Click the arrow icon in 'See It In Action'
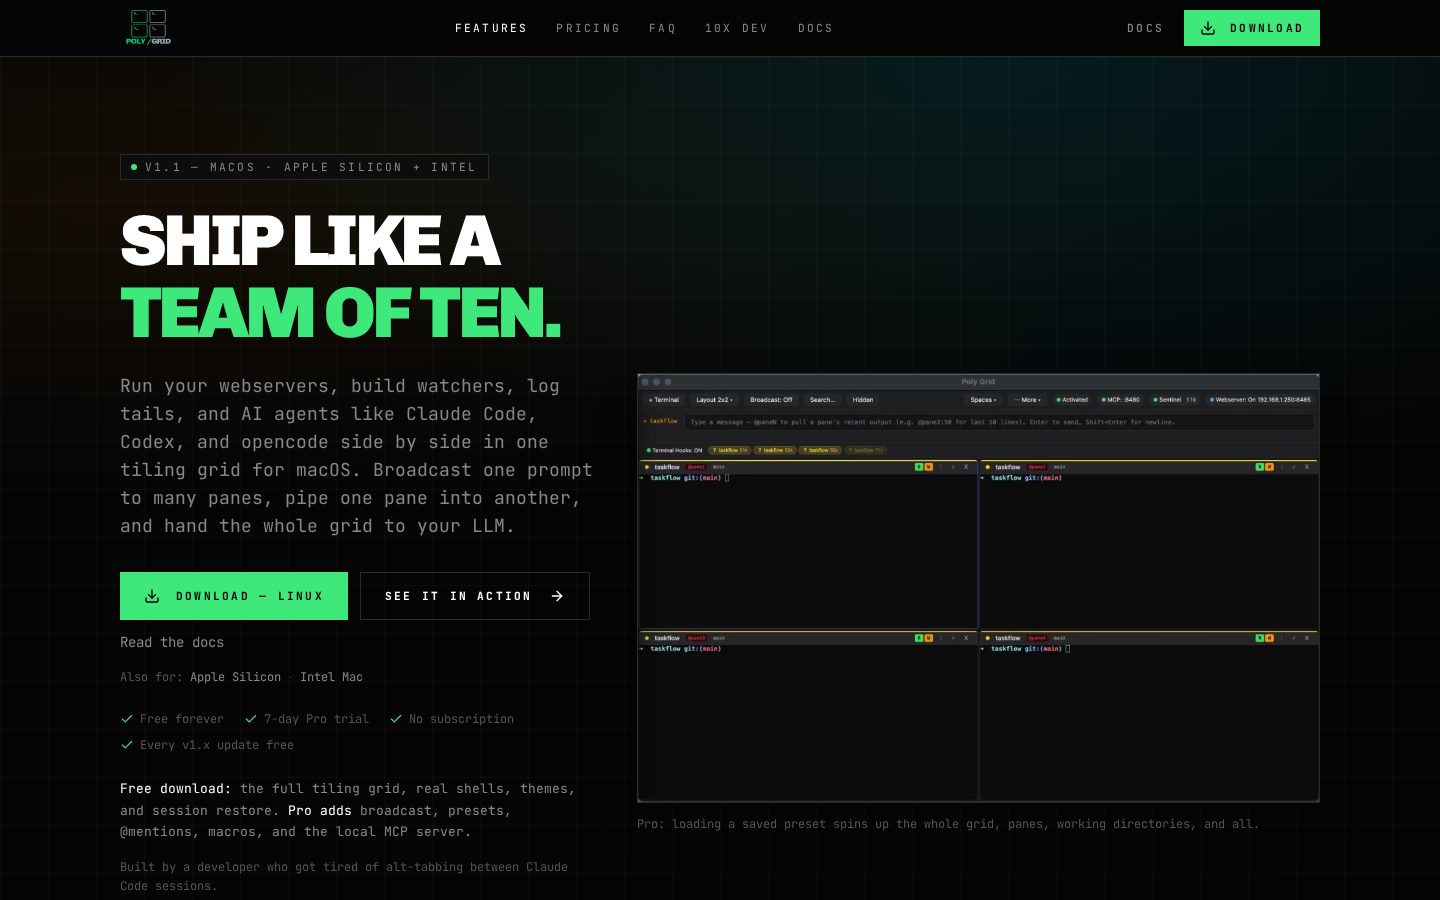Screen dimensions: 1440x900 pos(557,596)
